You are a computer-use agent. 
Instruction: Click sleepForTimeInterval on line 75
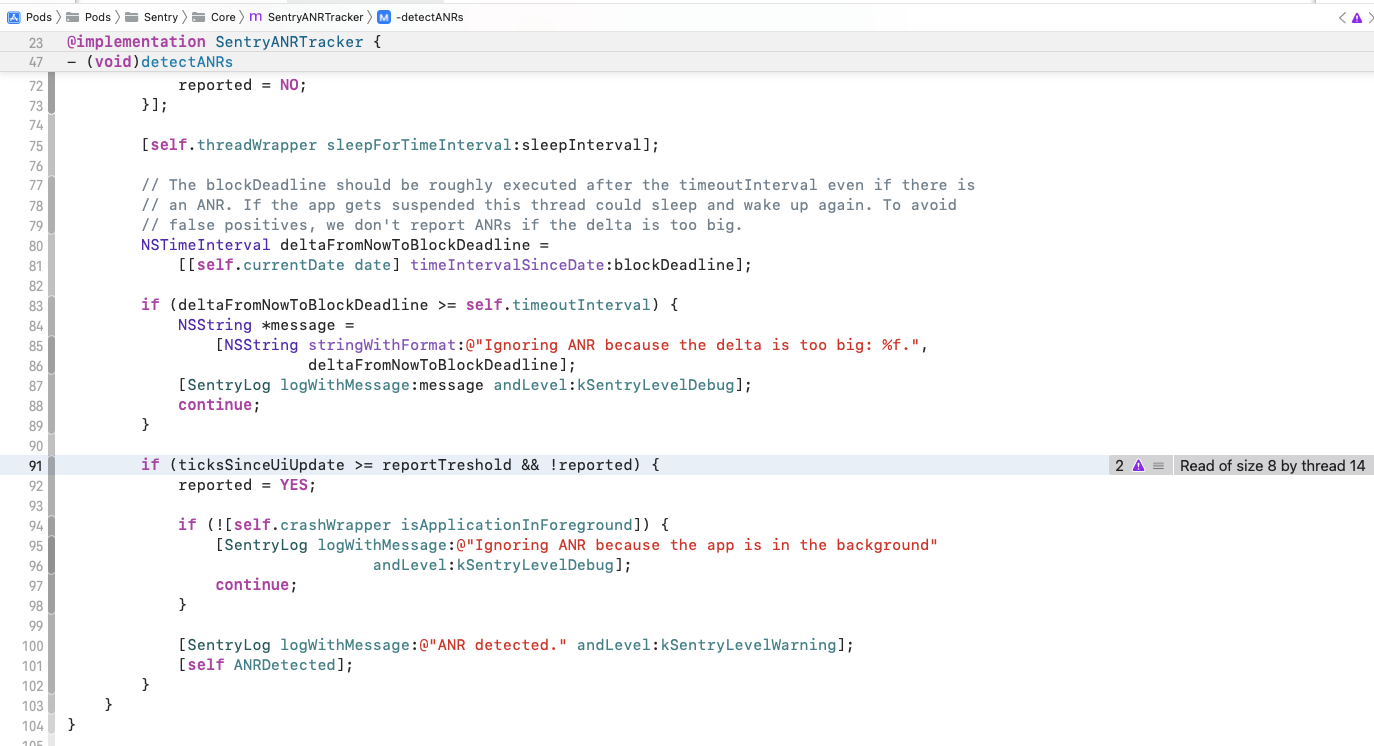419,145
